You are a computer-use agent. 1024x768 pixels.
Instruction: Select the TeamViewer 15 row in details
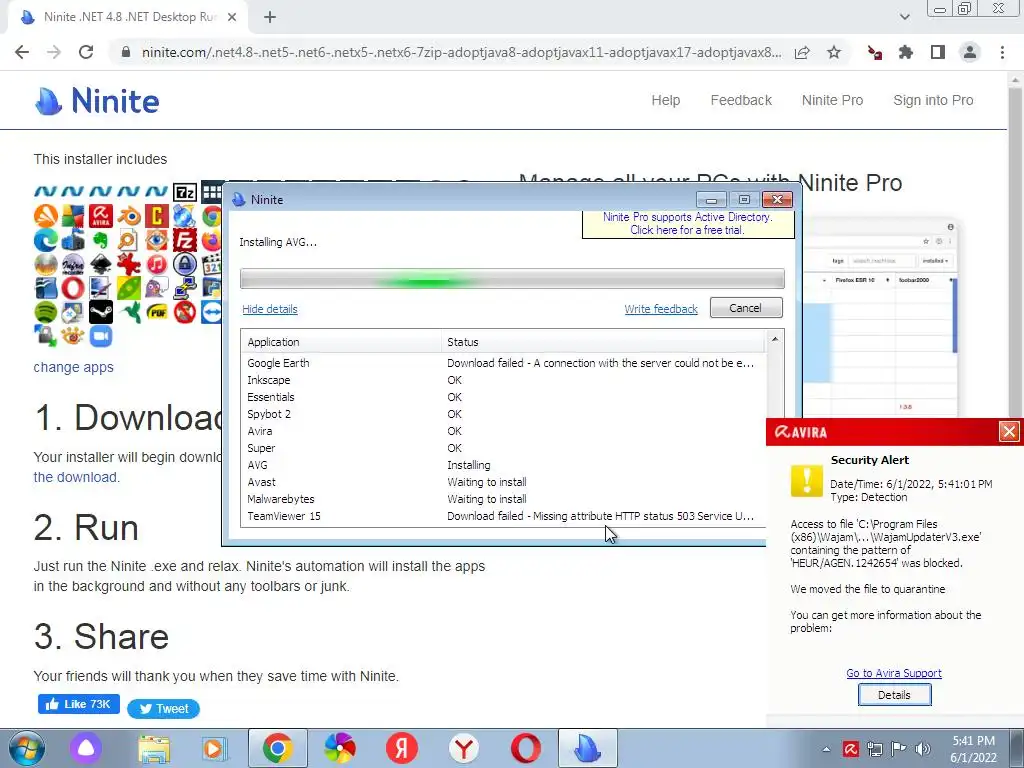coord(503,516)
